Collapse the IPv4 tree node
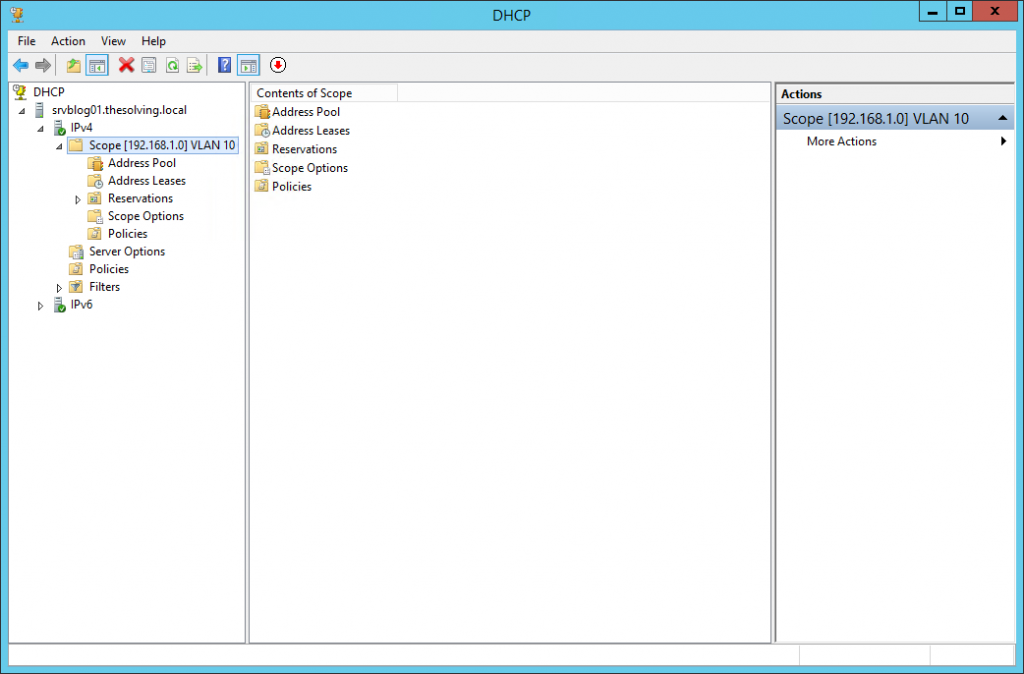 tap(40, 127)
